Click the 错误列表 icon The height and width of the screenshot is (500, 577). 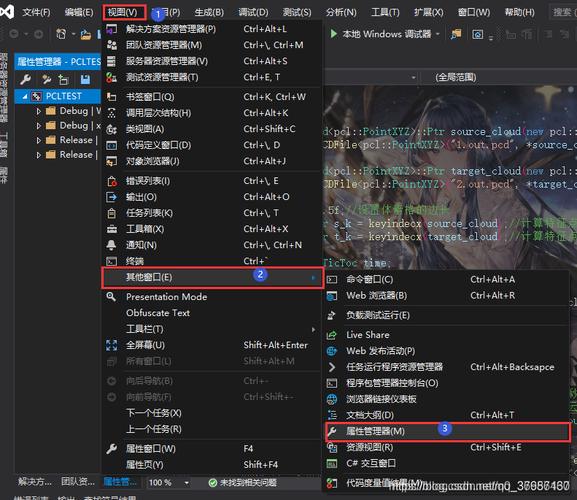click(111, 181)
